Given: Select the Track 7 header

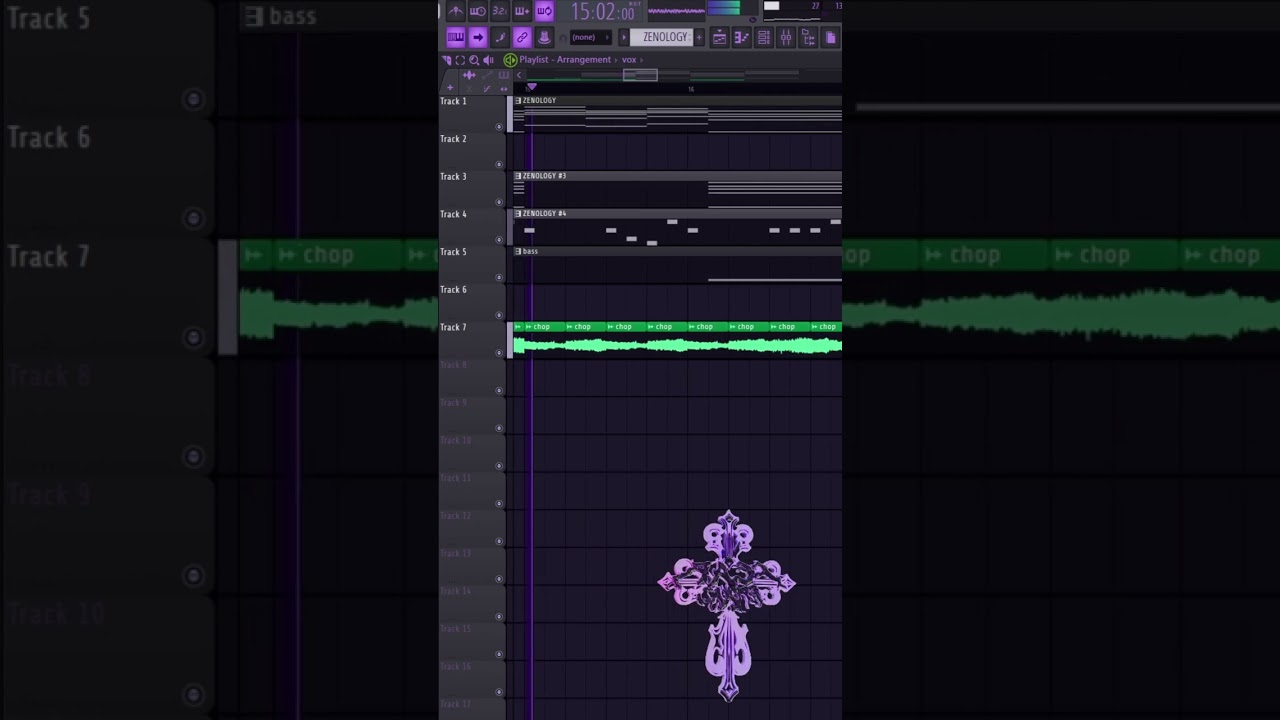Looking at the screenshot, I should click(473, 340).
